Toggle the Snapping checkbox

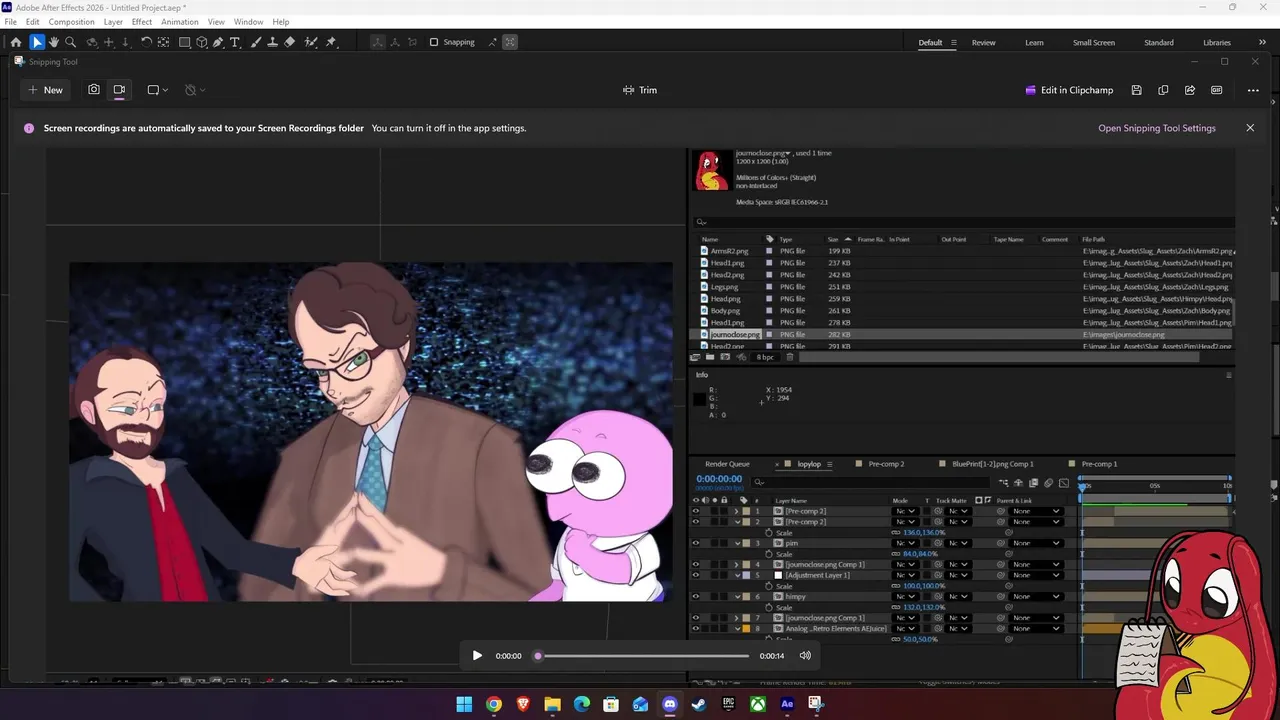(434, 42)
